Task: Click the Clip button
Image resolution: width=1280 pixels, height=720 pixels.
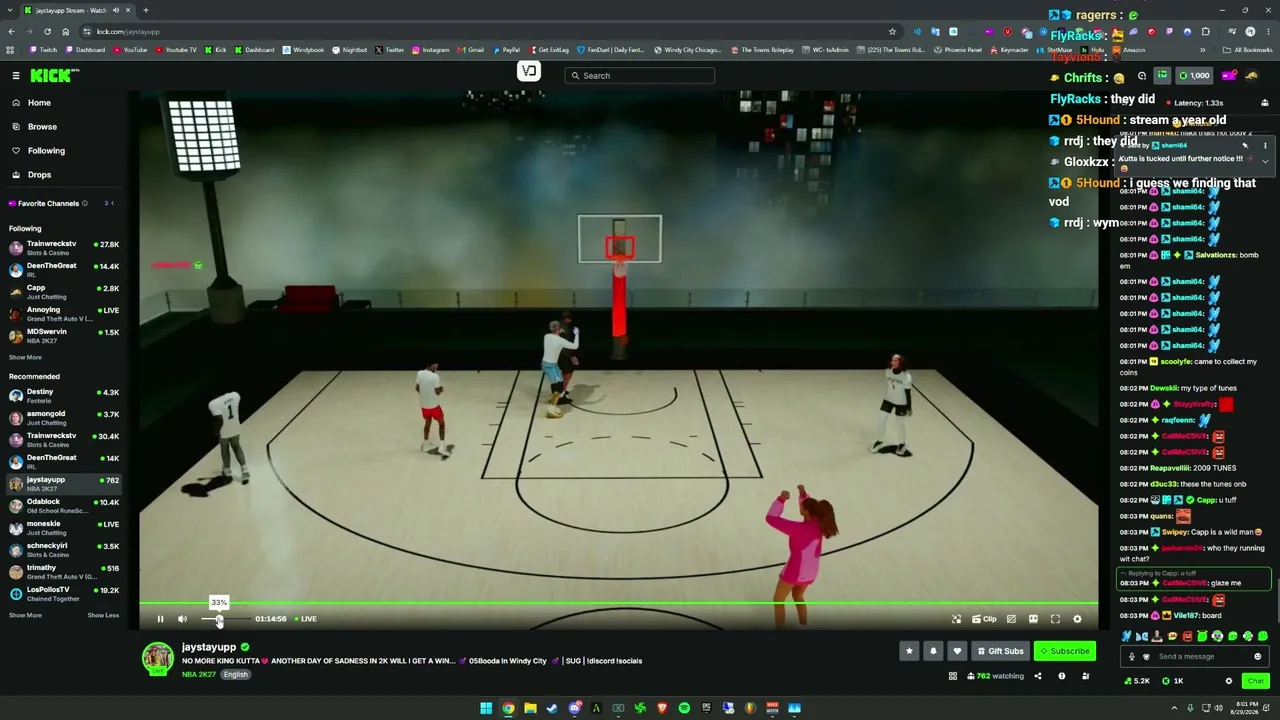Action: (x=985, y=619)
